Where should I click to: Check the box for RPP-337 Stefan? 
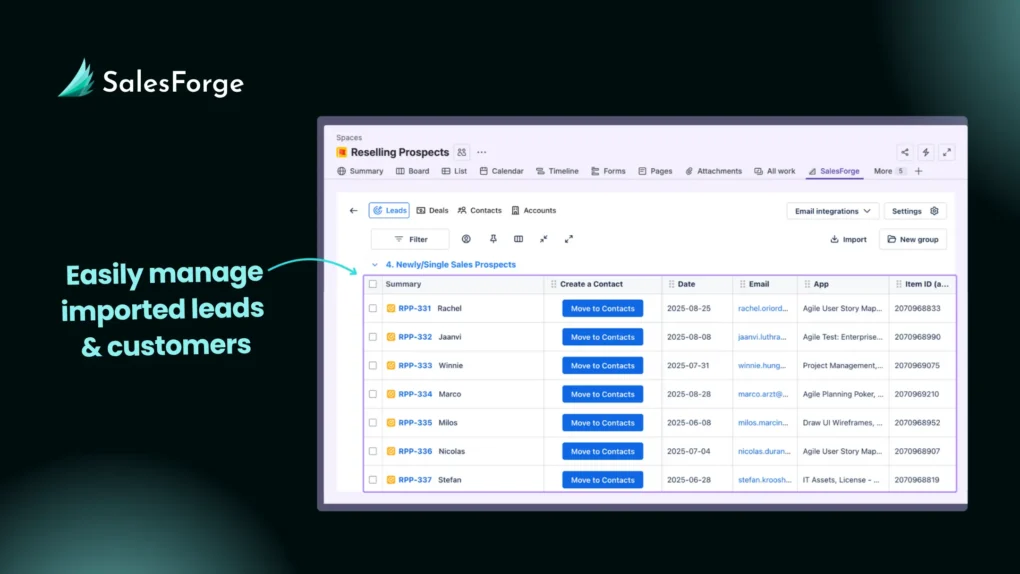[373, 480]
